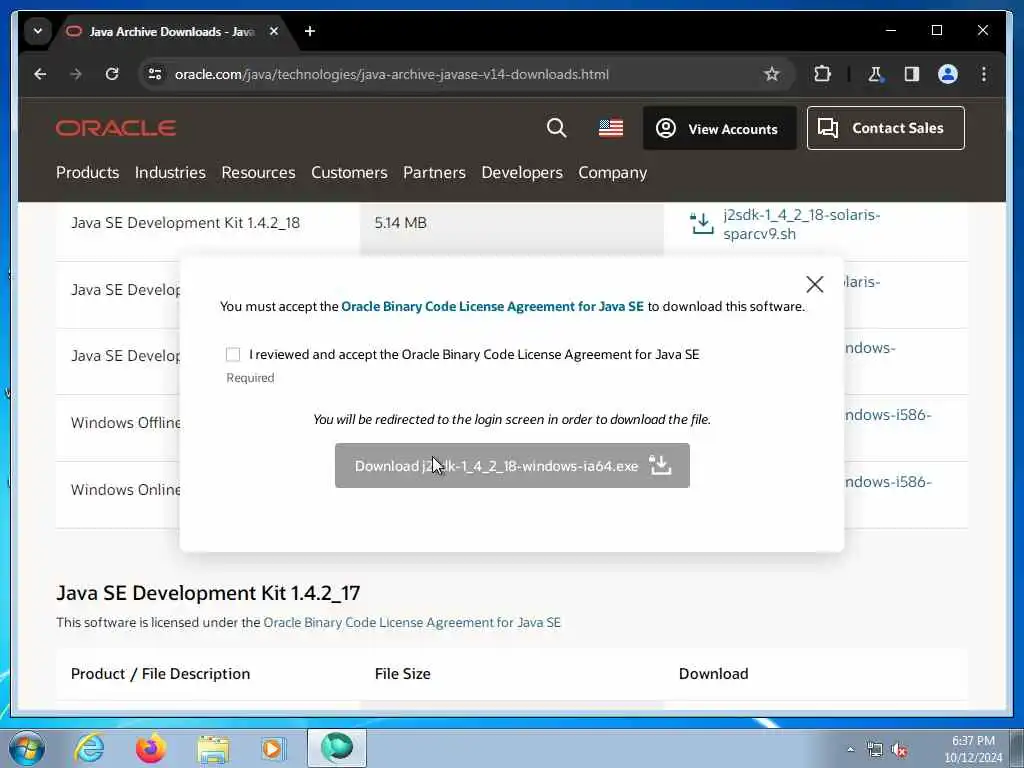This screenshot has width=1024, height=768.
Task: Show hidden system tray icons
Action: coord(850,749)
